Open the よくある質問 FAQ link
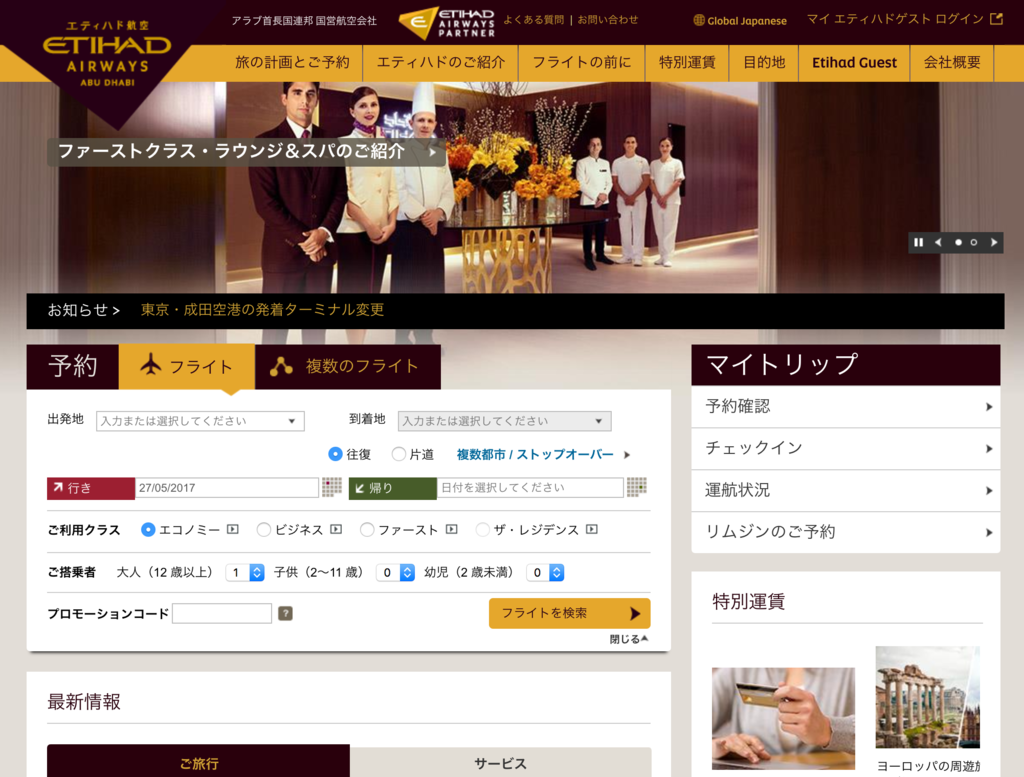1024x777 pixels. 534,20
